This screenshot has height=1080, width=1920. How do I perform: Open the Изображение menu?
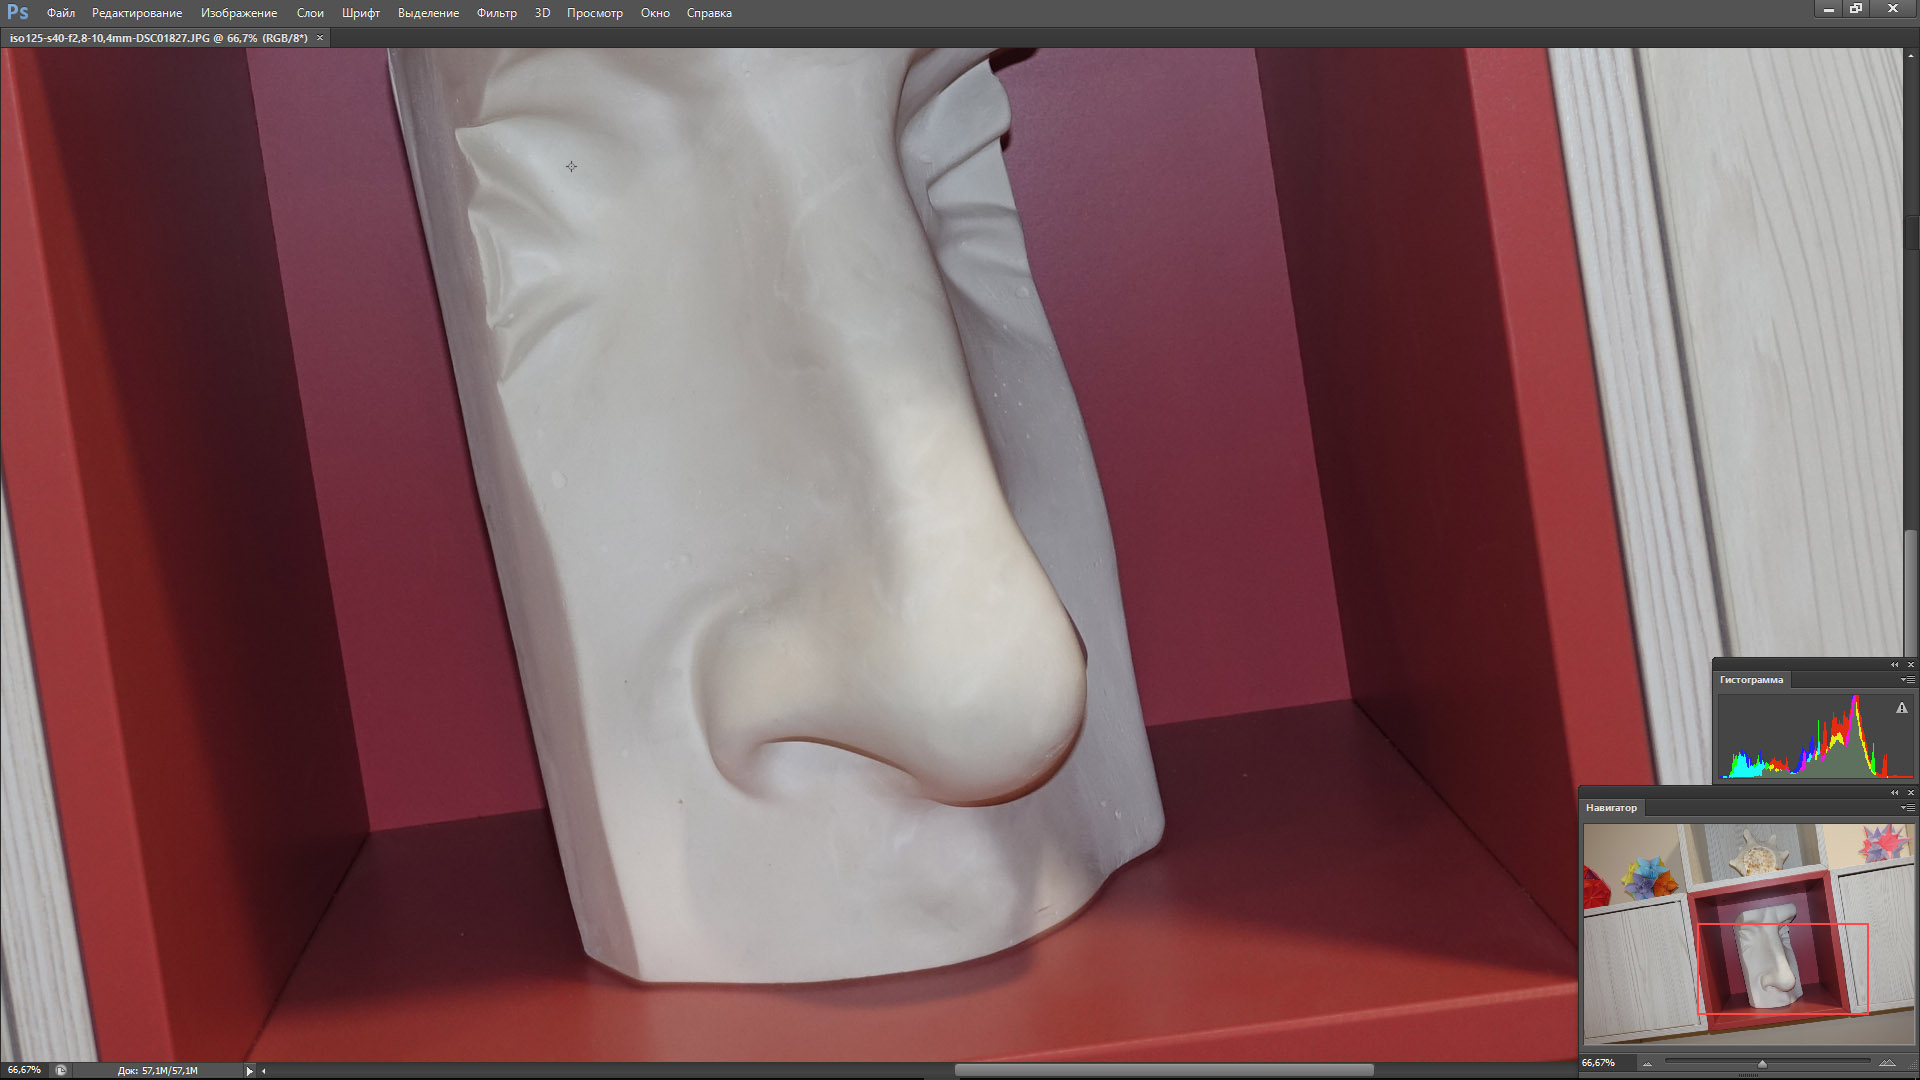click(x=239, y=13)
